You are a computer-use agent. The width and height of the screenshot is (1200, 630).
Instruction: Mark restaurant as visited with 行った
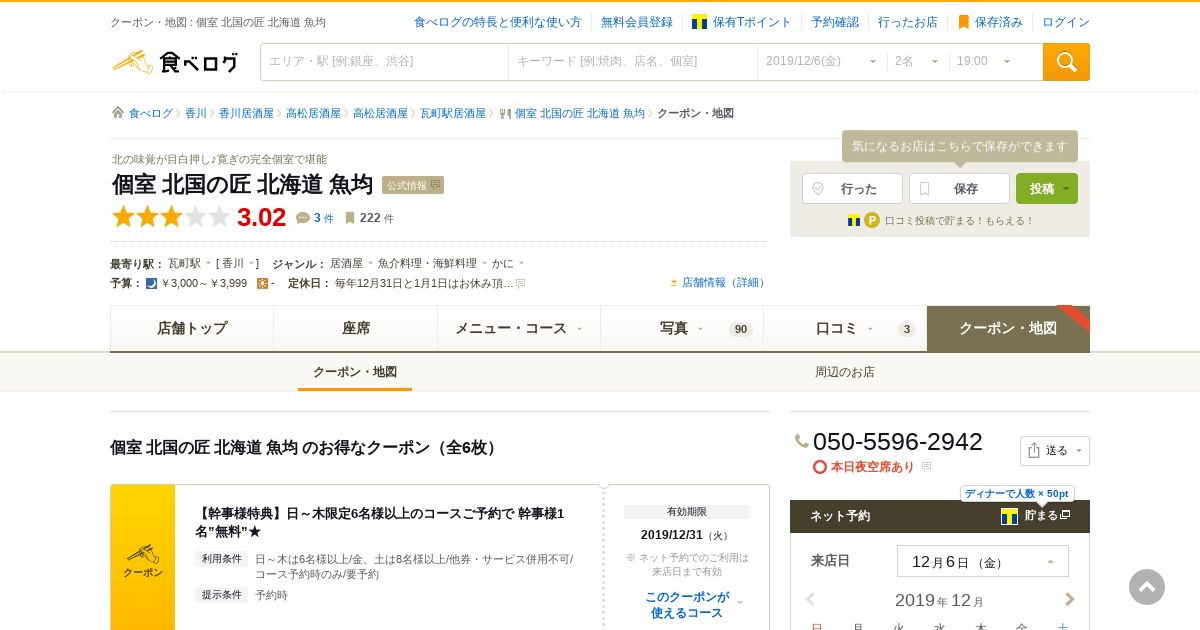tap(852, 189)
